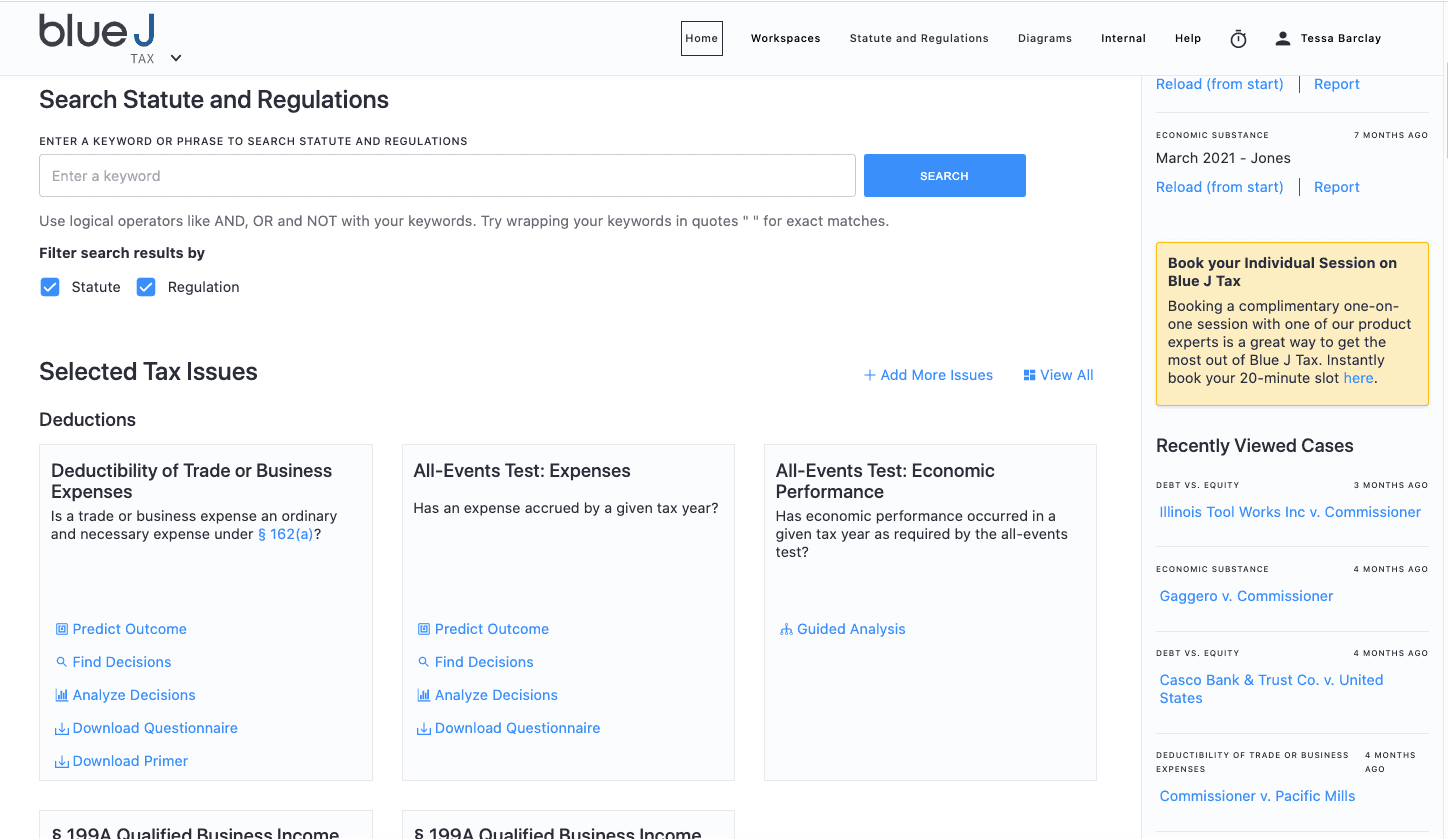Click Analyze Decisions for Deductibility of Trade Expenses
Screen dimensions: 1448x839
[x=134, y=695]
